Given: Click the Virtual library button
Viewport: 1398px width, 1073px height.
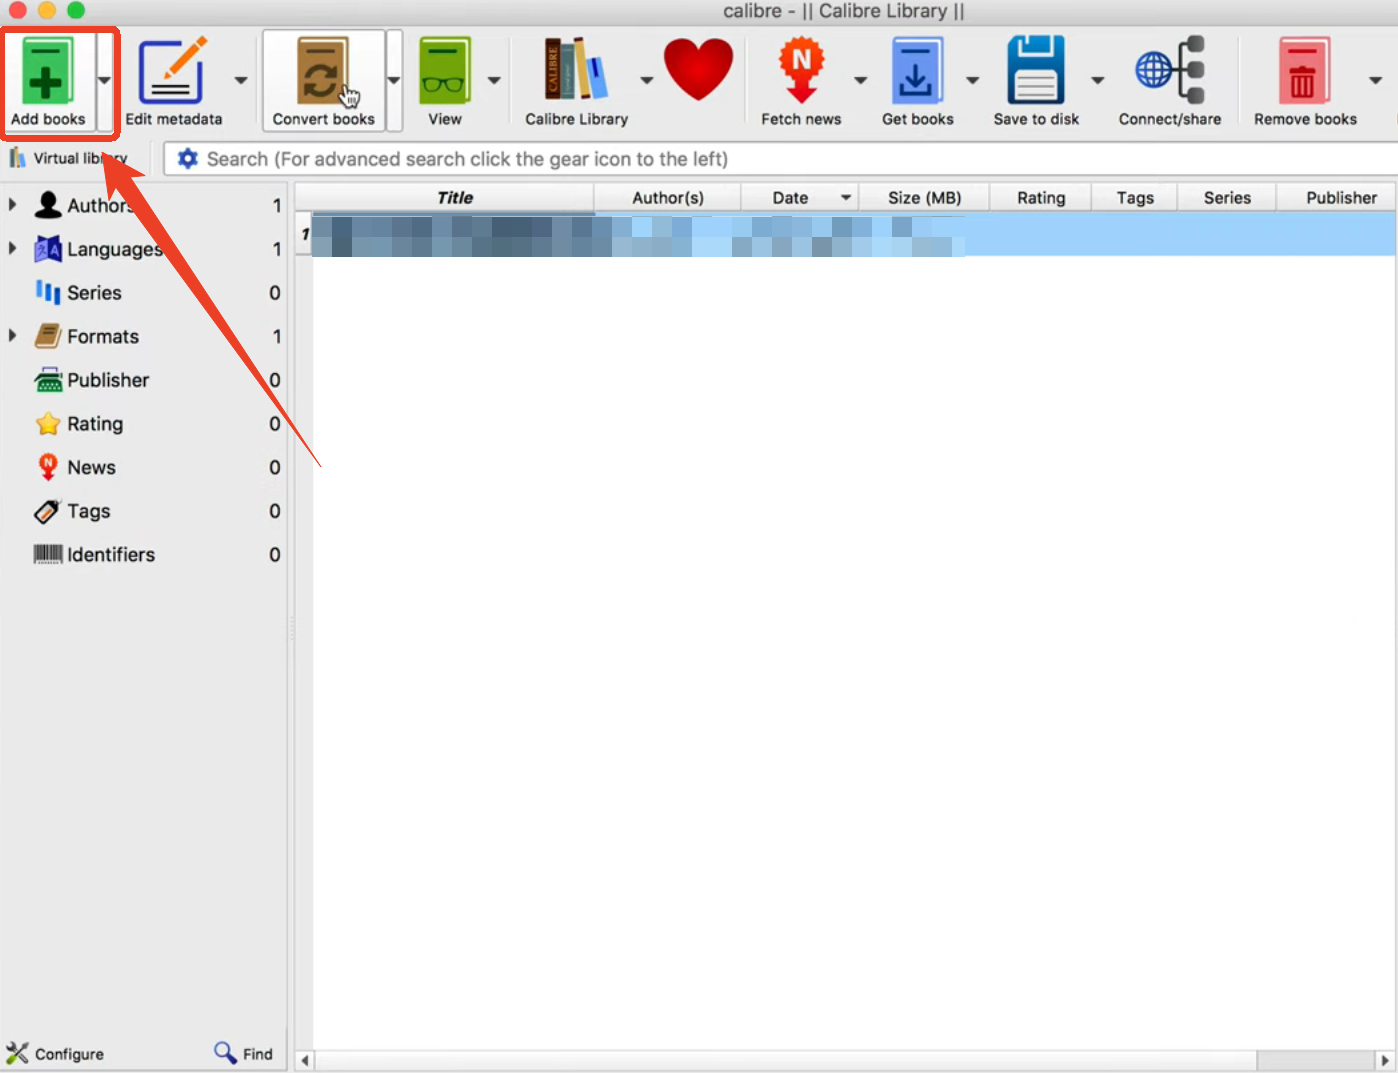Looking at the screenshot, I should [x=69, y=158].
